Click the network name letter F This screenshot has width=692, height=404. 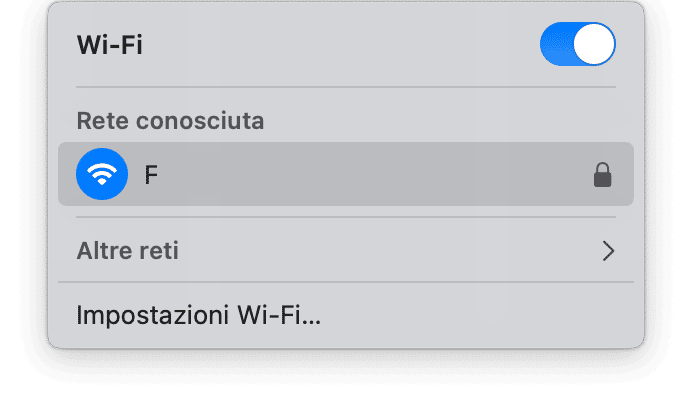pyautogui.click(x=151, y=175)
